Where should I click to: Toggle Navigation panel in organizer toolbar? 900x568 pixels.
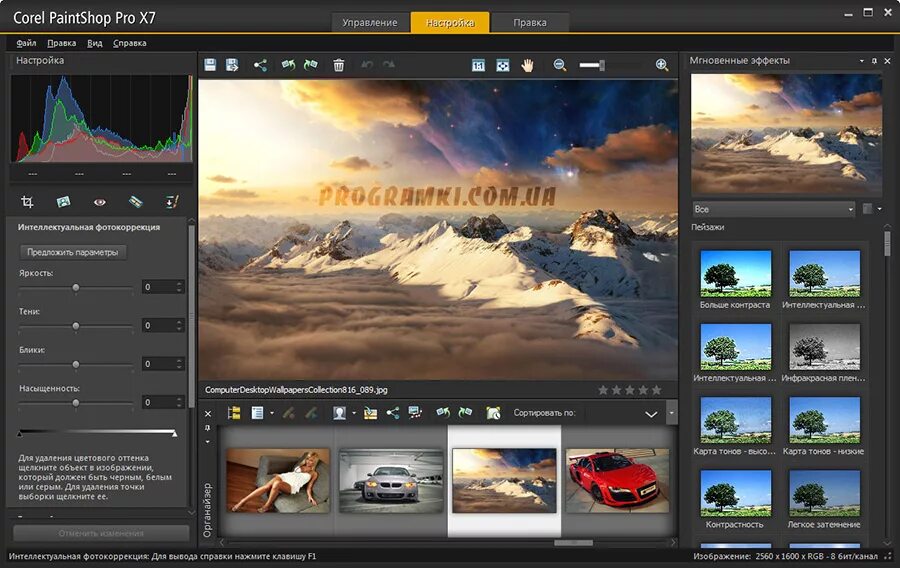click(x=234, y=413)
